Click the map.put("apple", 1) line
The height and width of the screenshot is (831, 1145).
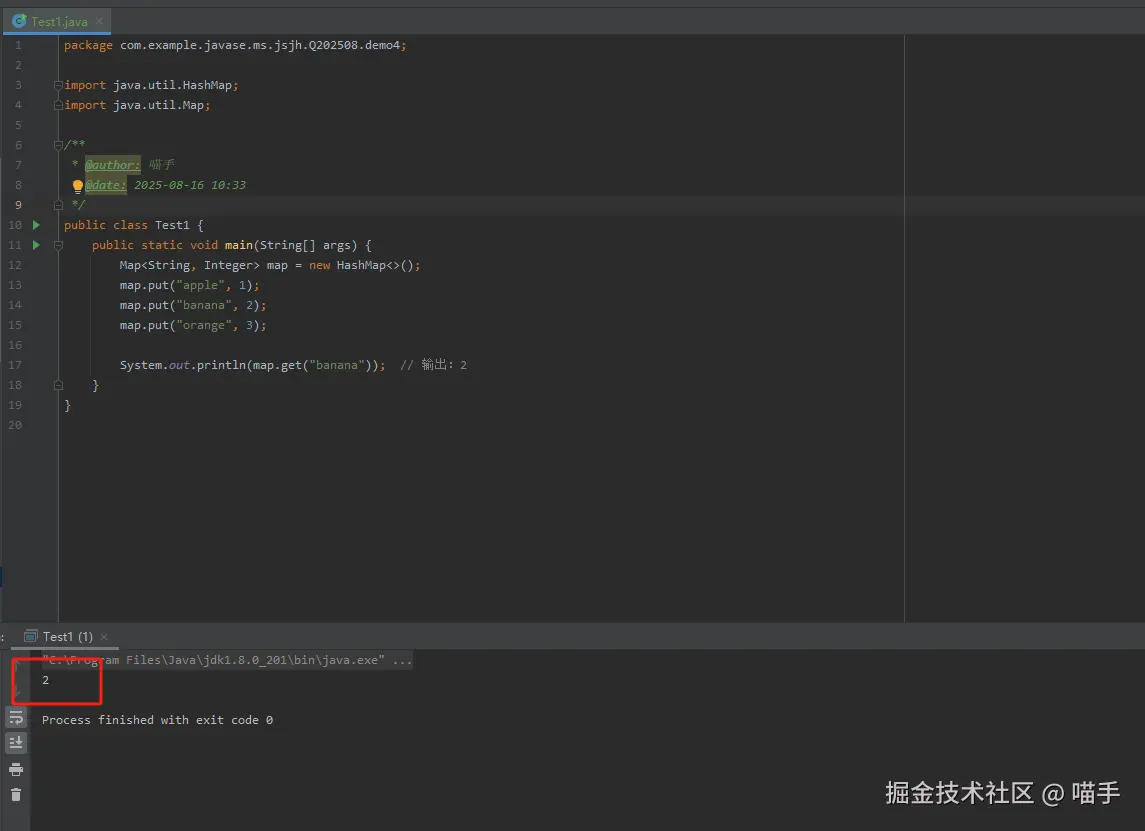pos(189,285)
